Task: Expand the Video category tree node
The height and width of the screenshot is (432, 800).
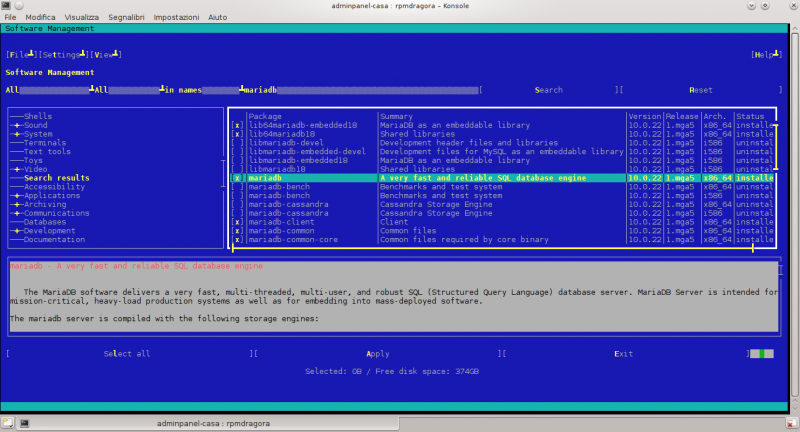Action: [x=17, y=169]
